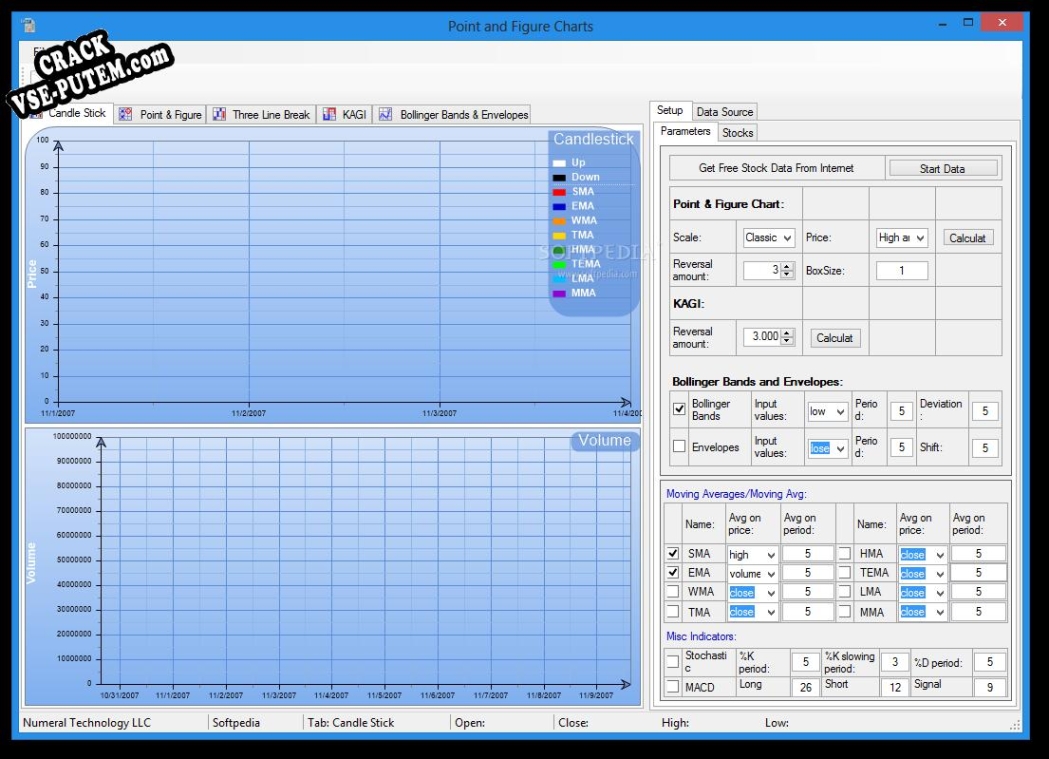Click the Bollinger Bands & Envelopes tab icon
The image size is (1049, 759).
(x=385, y=115)
